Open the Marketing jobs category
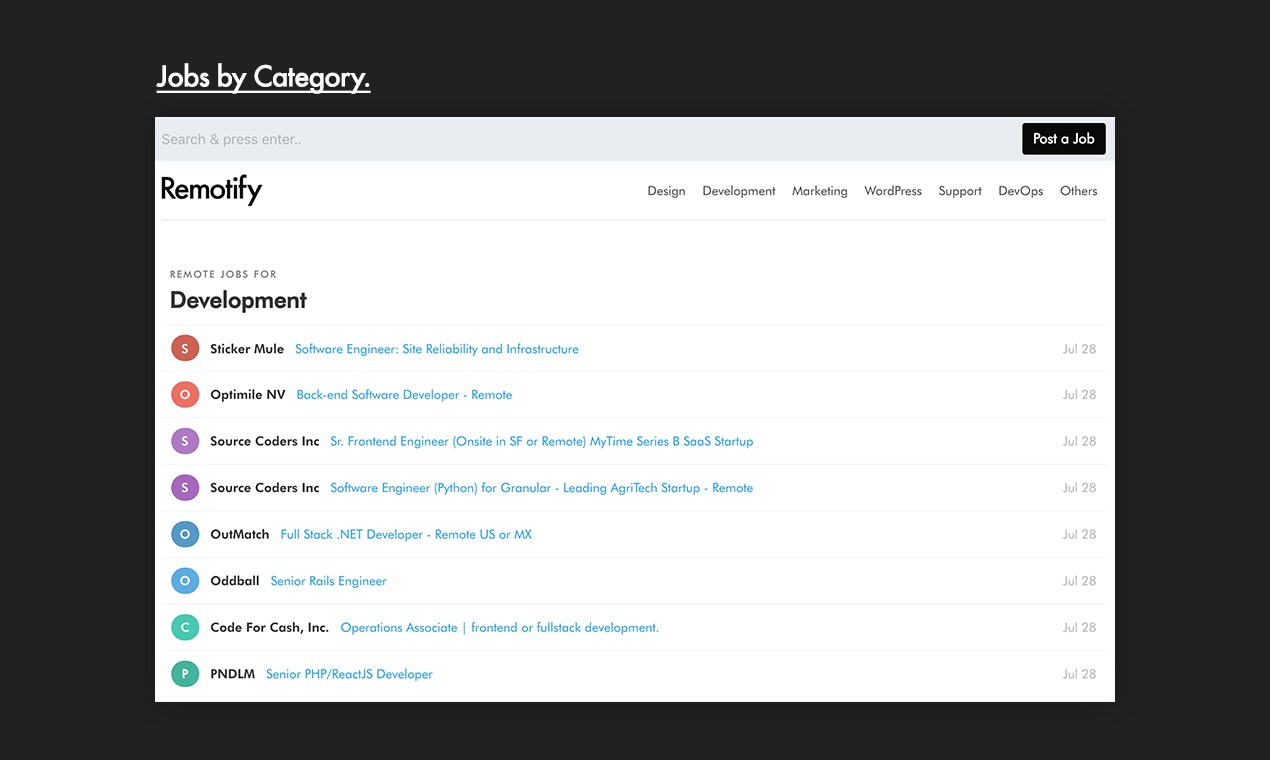1270x760 pixels. tap(819, 191)
